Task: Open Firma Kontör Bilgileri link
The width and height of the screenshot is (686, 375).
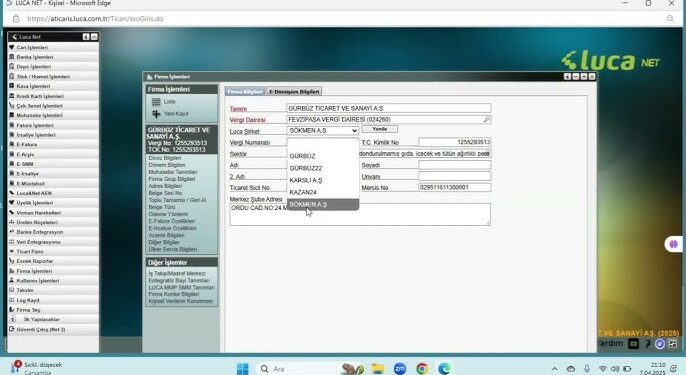Action: point(174,294)
